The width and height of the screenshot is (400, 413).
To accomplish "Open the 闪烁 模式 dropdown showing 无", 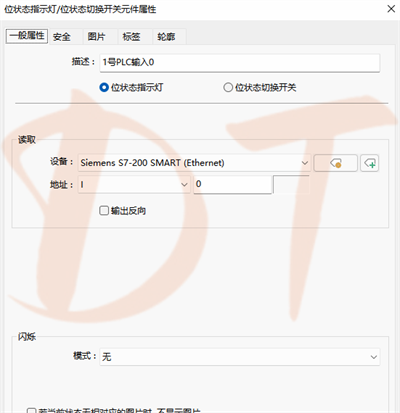I will tap(240, 357).
